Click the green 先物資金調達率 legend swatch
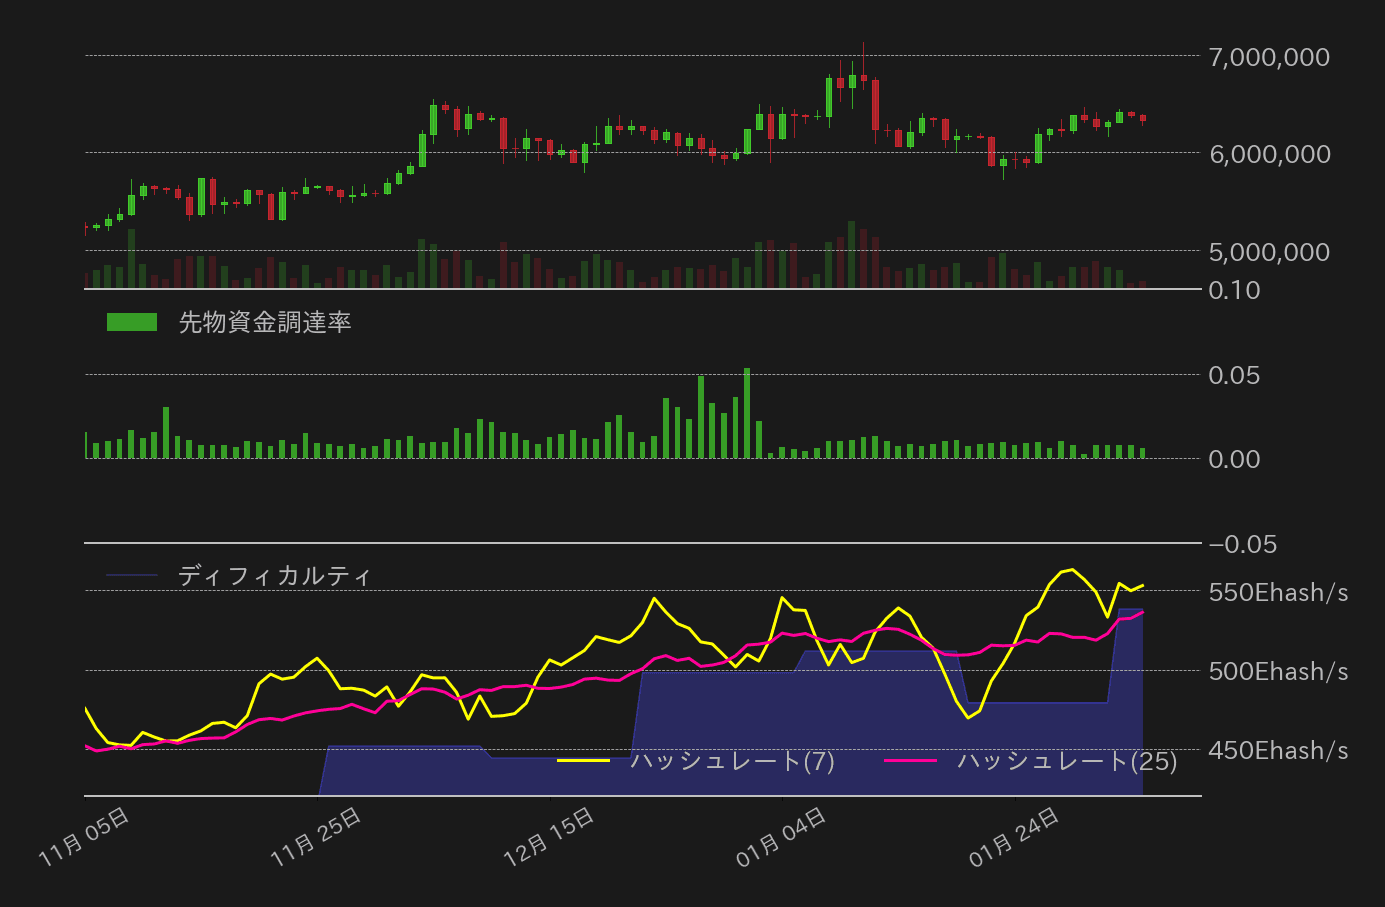Viewport: 1385px width, 907px height. tap(132, 322)
